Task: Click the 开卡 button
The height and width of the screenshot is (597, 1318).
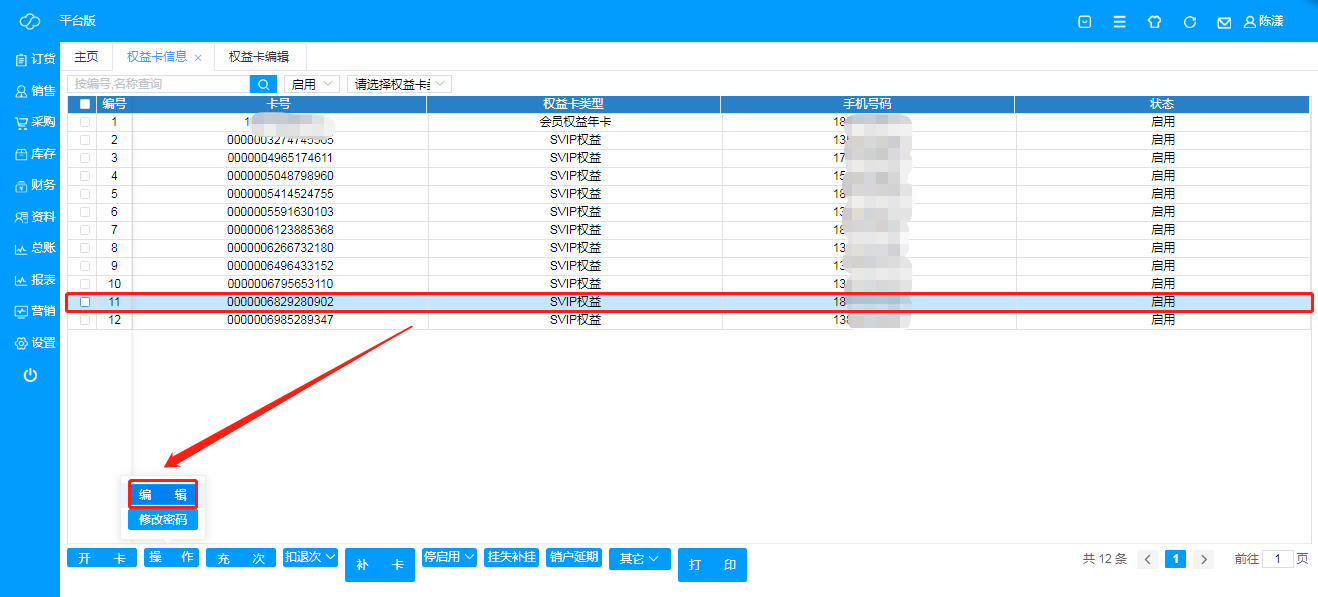Action: point(102,558)
